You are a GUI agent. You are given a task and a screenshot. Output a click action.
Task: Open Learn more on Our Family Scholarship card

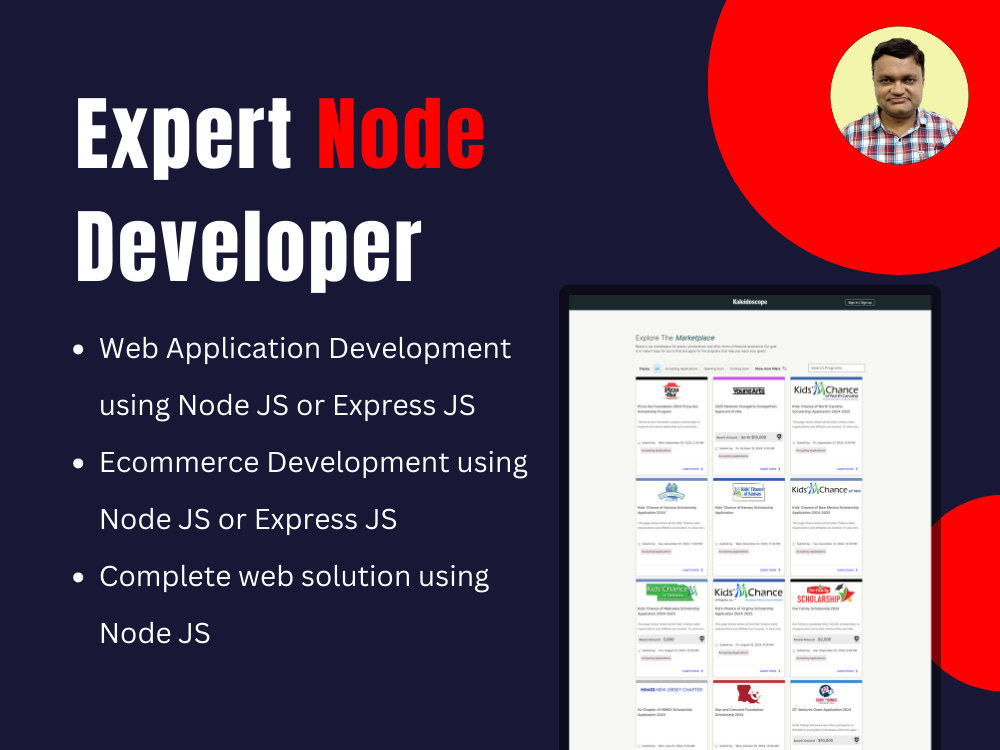848,671
